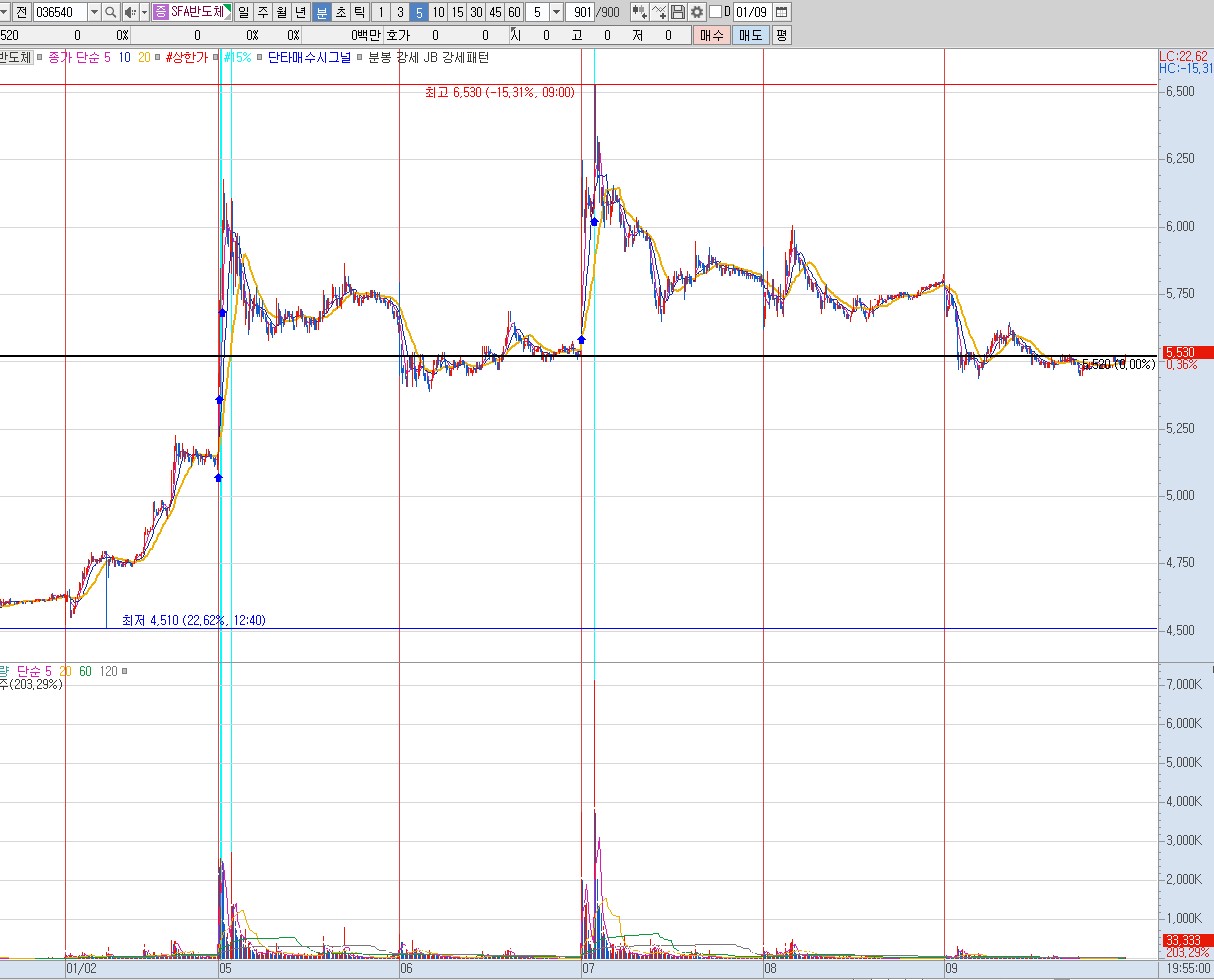
Task: Click the 20 moving average legend label
Action: click(145, 58)
